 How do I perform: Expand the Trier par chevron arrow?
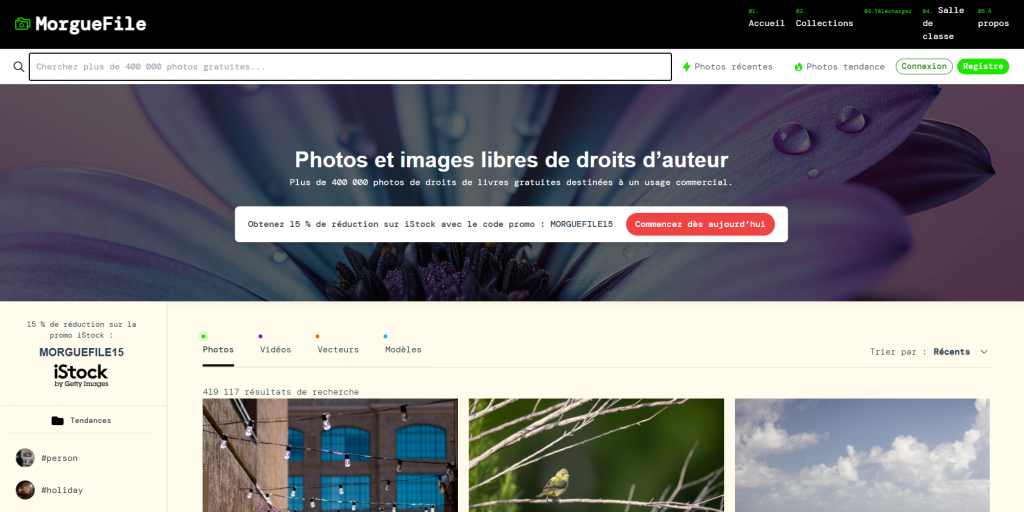point(984,351)
